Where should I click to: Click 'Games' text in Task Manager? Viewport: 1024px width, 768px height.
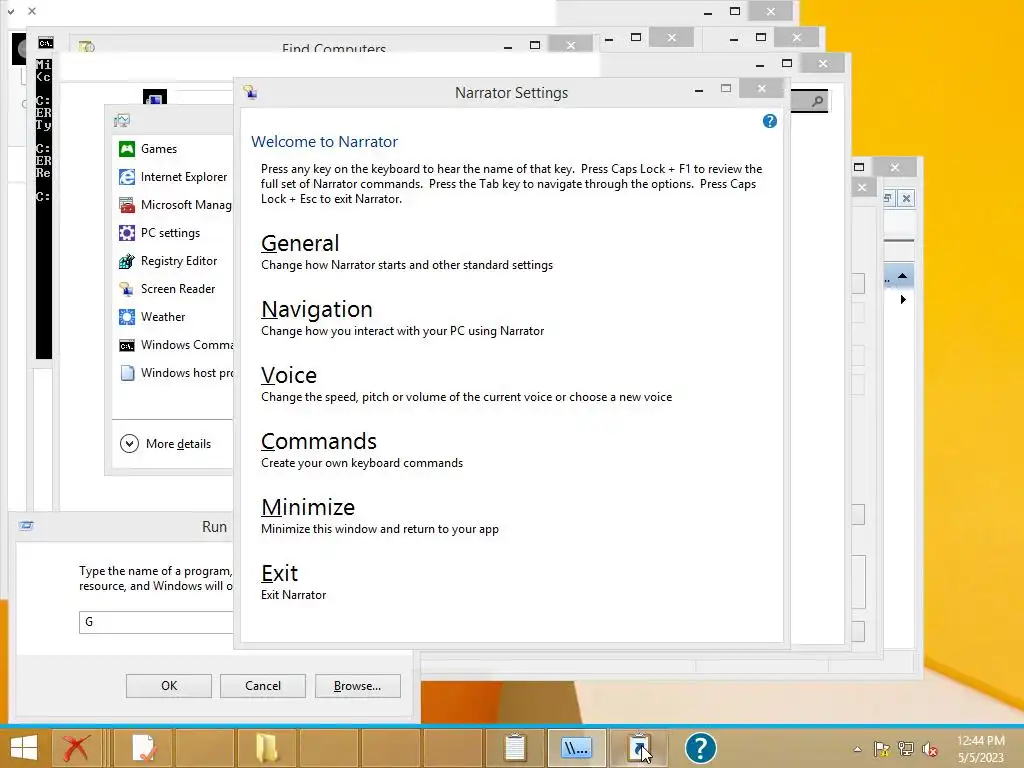(x=159, y=149)
